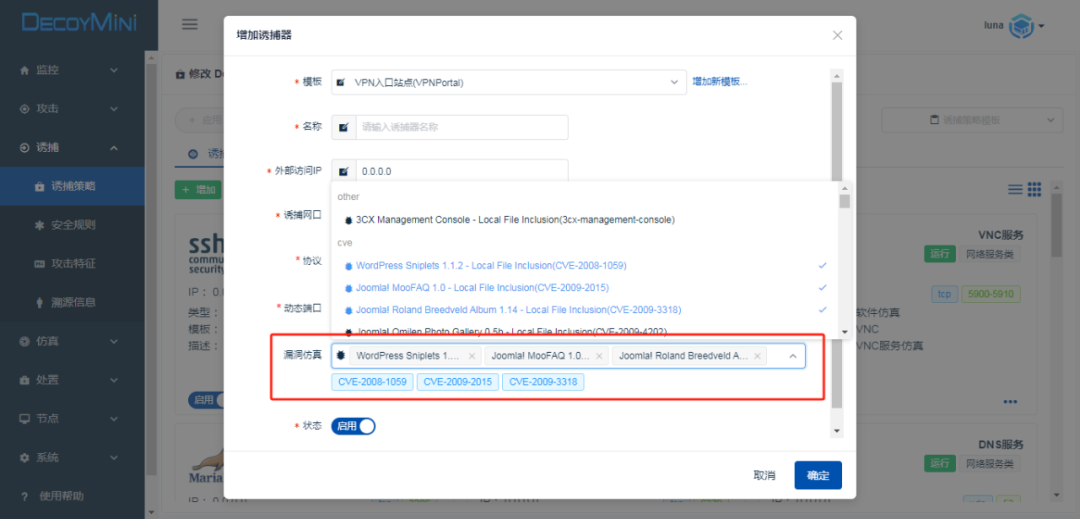Select the Joomla! Omilen Photo Gallery option
This screenshot has width=1080, height=519.
point(585,331)
